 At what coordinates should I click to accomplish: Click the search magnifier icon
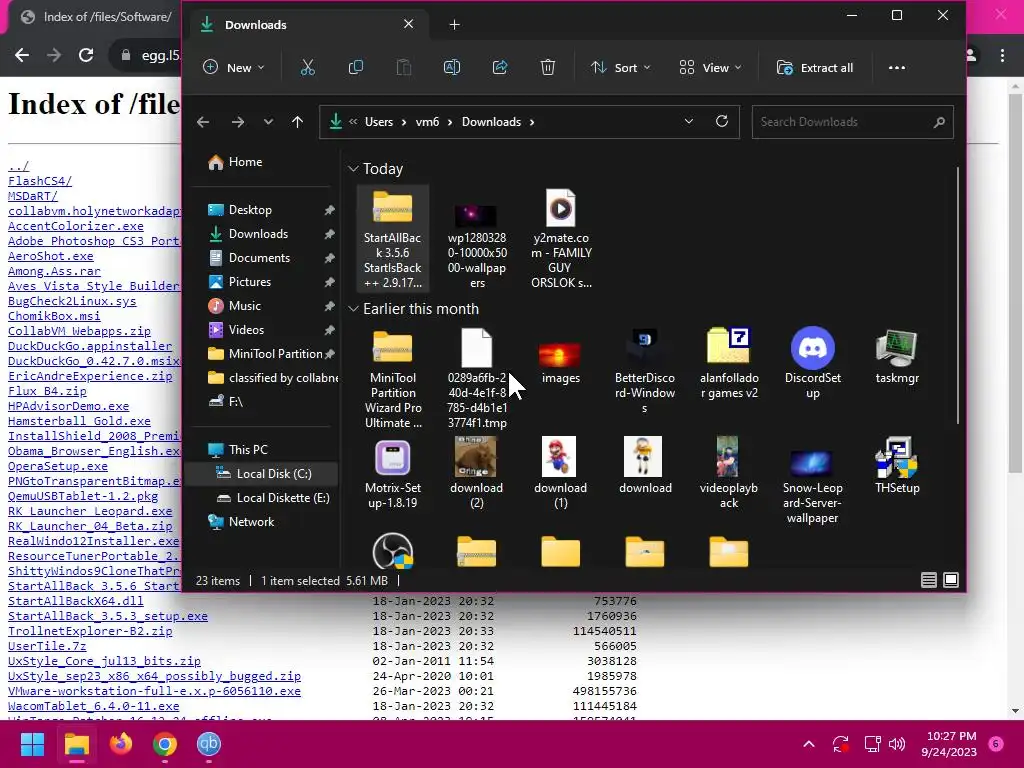click(x=939, y=122)
